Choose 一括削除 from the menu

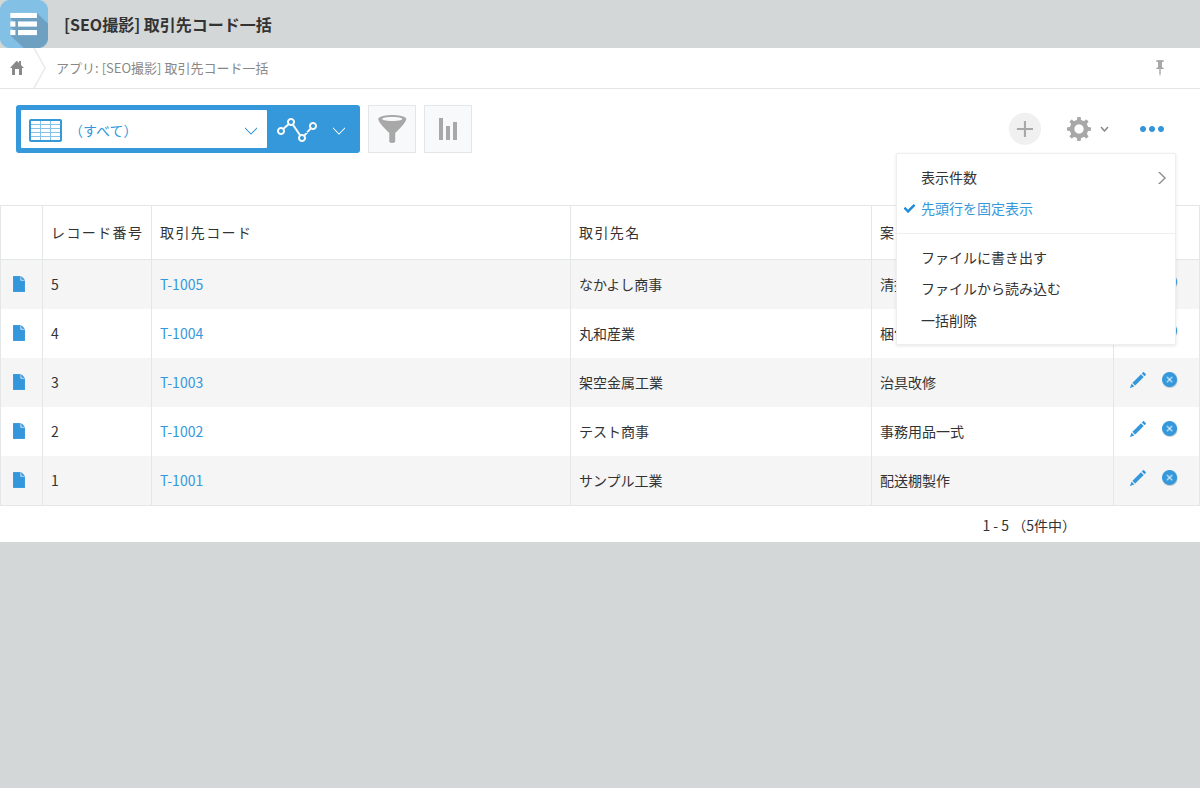tap(1036, 322)
